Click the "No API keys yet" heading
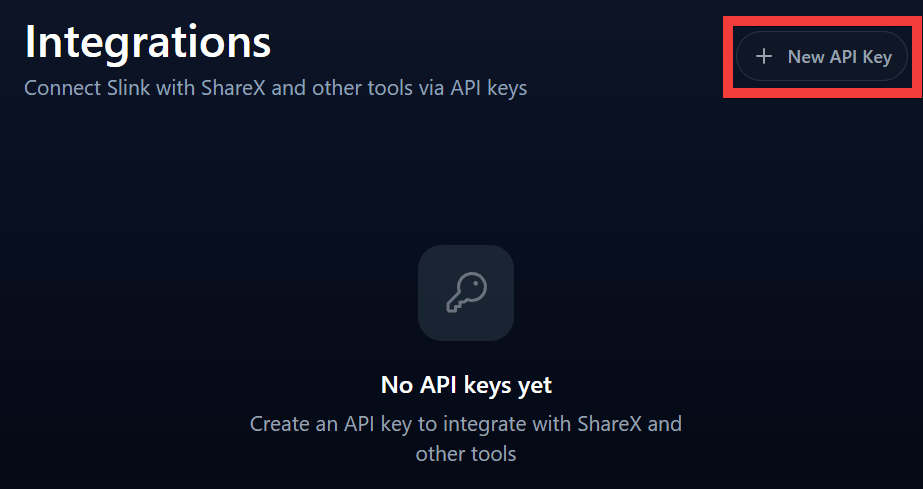Viewport: 923px width, 489px height. 466,385
